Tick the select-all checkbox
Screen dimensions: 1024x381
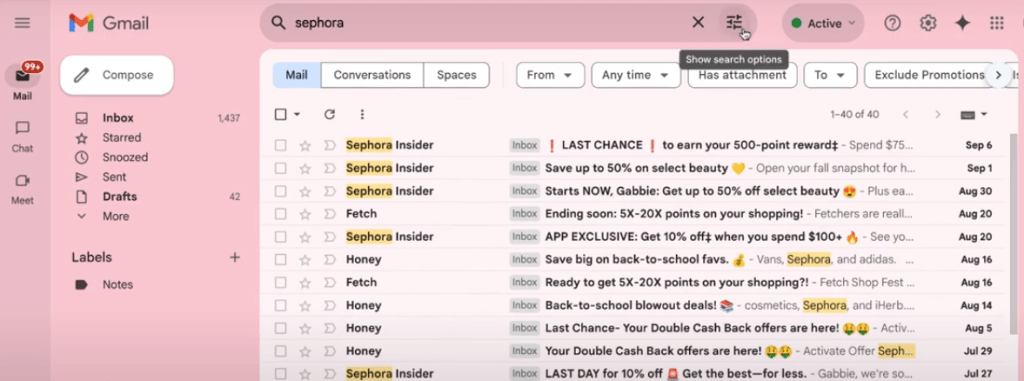pos(281,114)
